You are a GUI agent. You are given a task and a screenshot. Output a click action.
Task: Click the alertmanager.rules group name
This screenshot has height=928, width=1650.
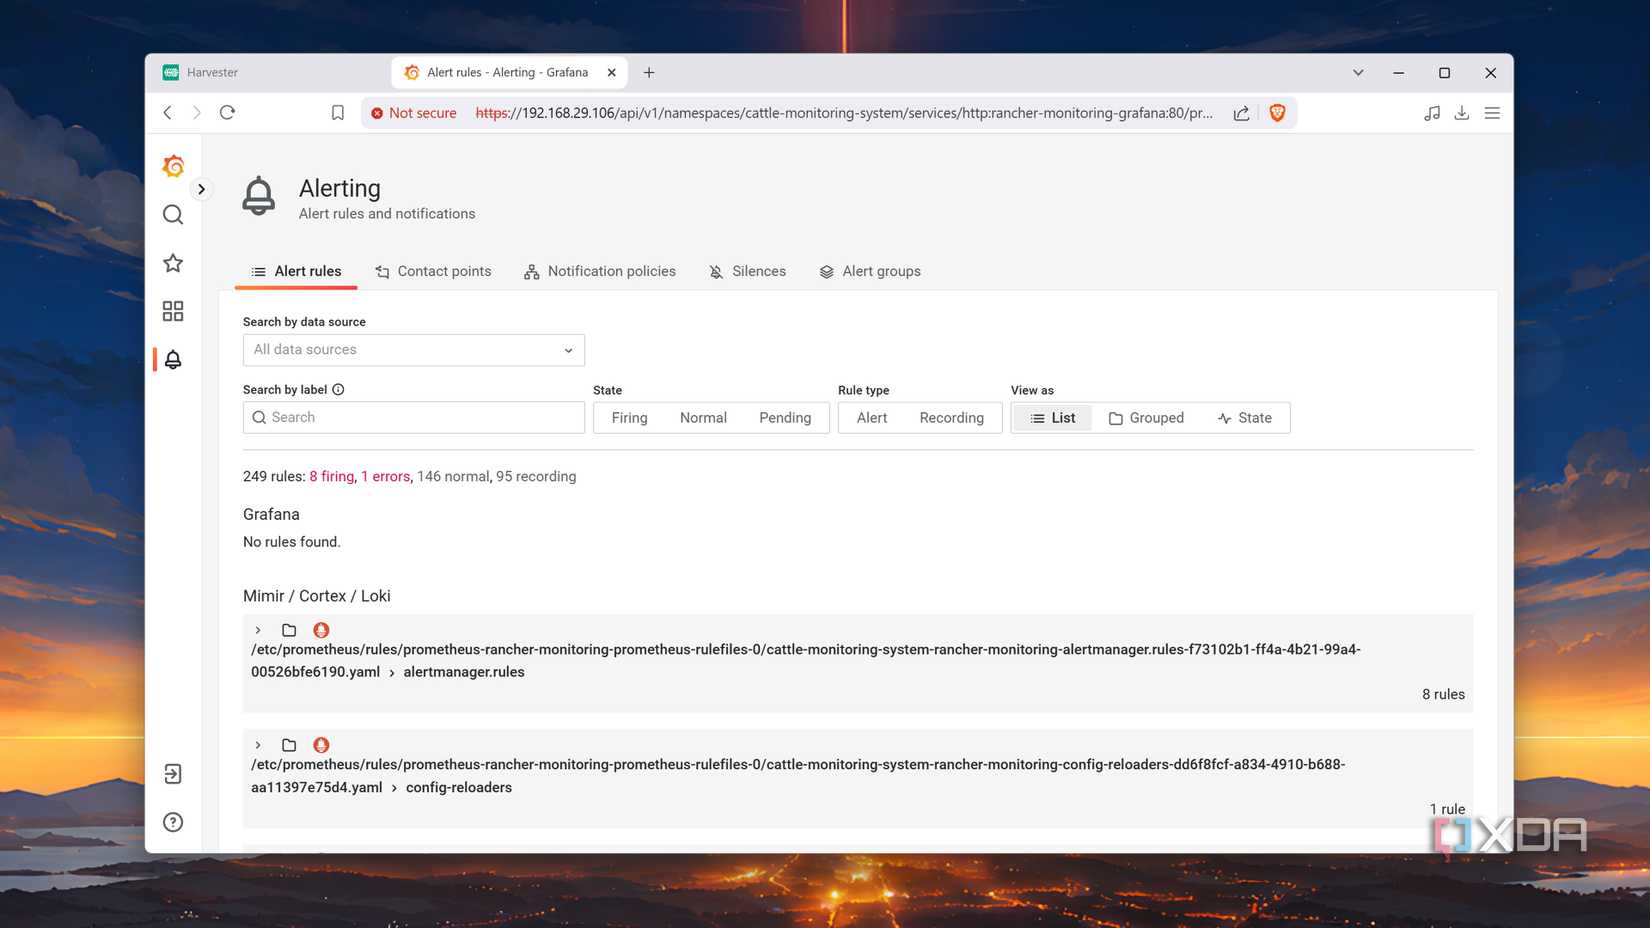(464, 672)
